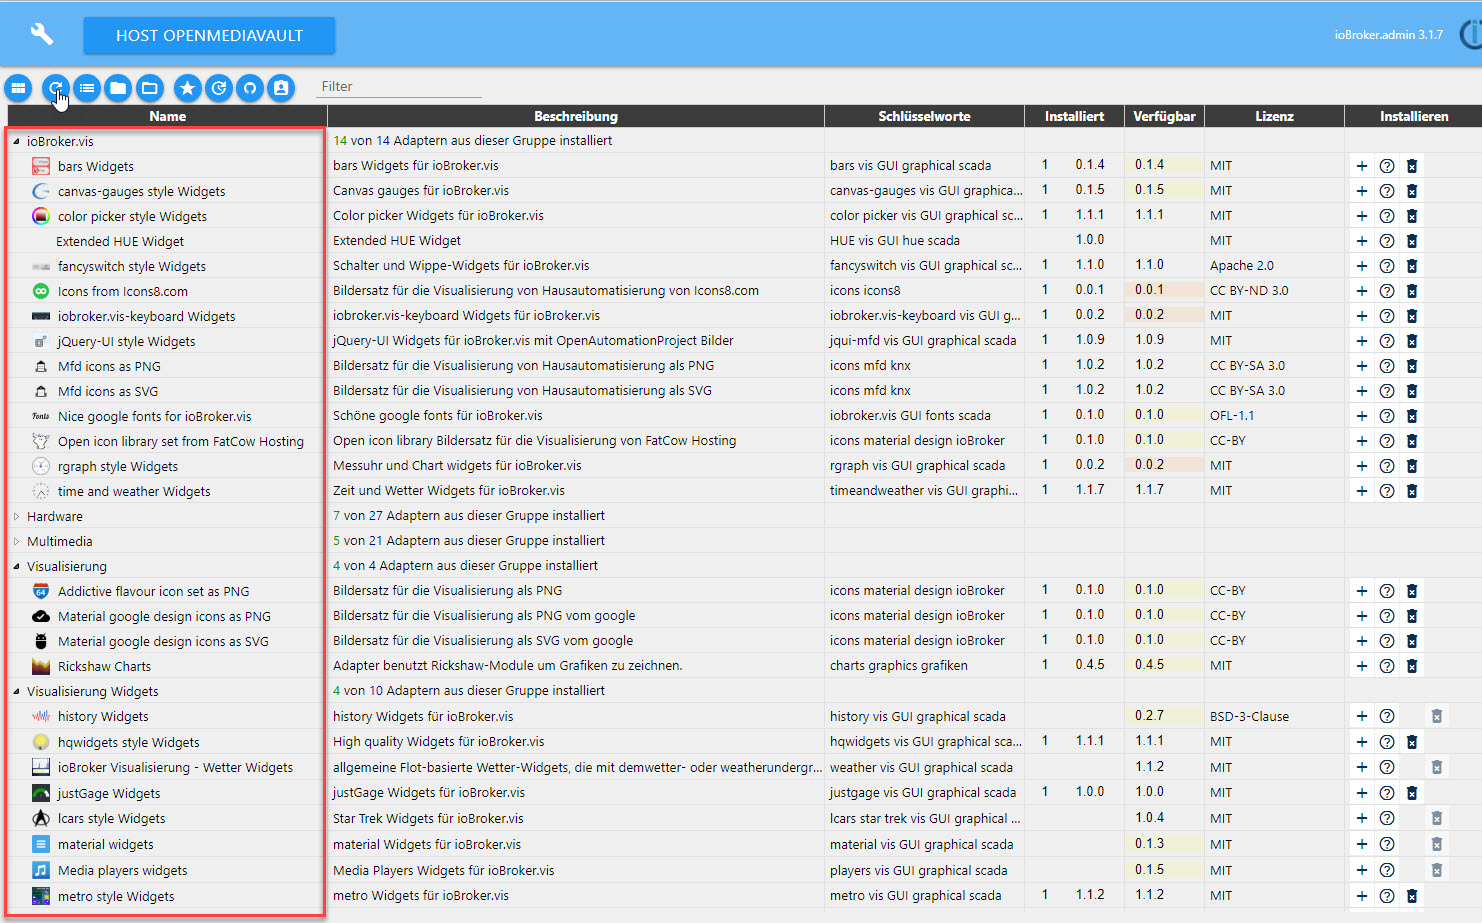Show only installed adapters star icon
This screenshot has width=1482, height=923.
click(x=187, y=88)
